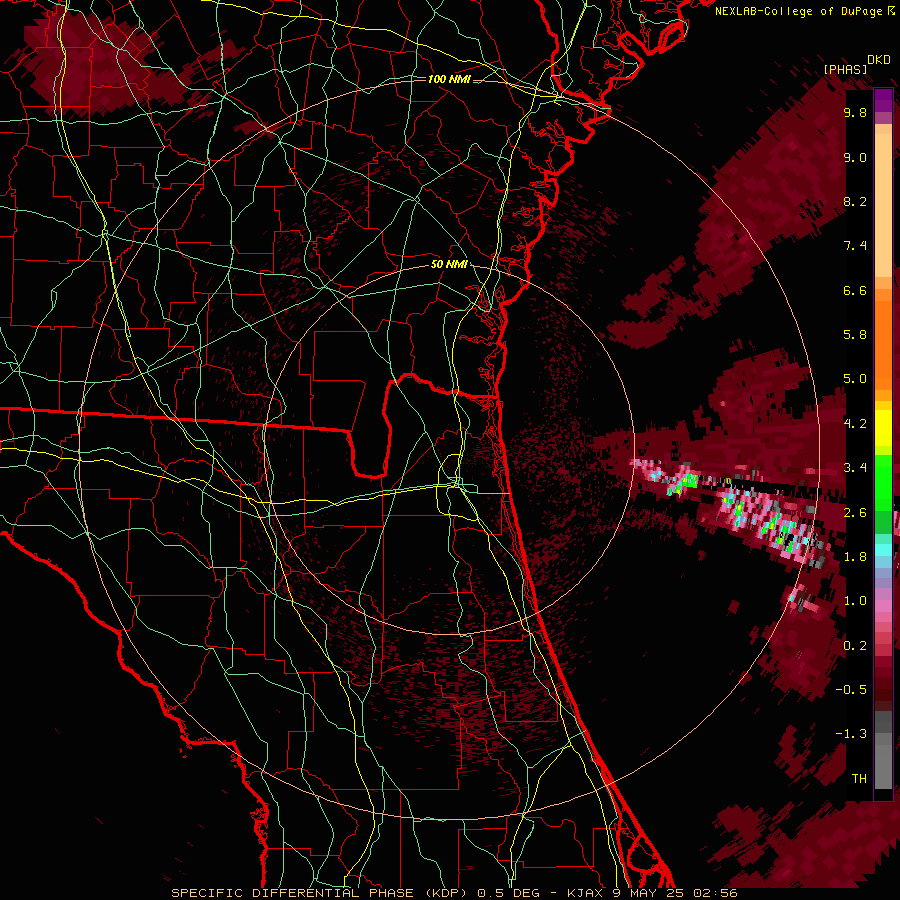This screenshot has height=900, width=900.
Task: Click the 1.0 value on color scale
Action: click(x=855, y=601)
